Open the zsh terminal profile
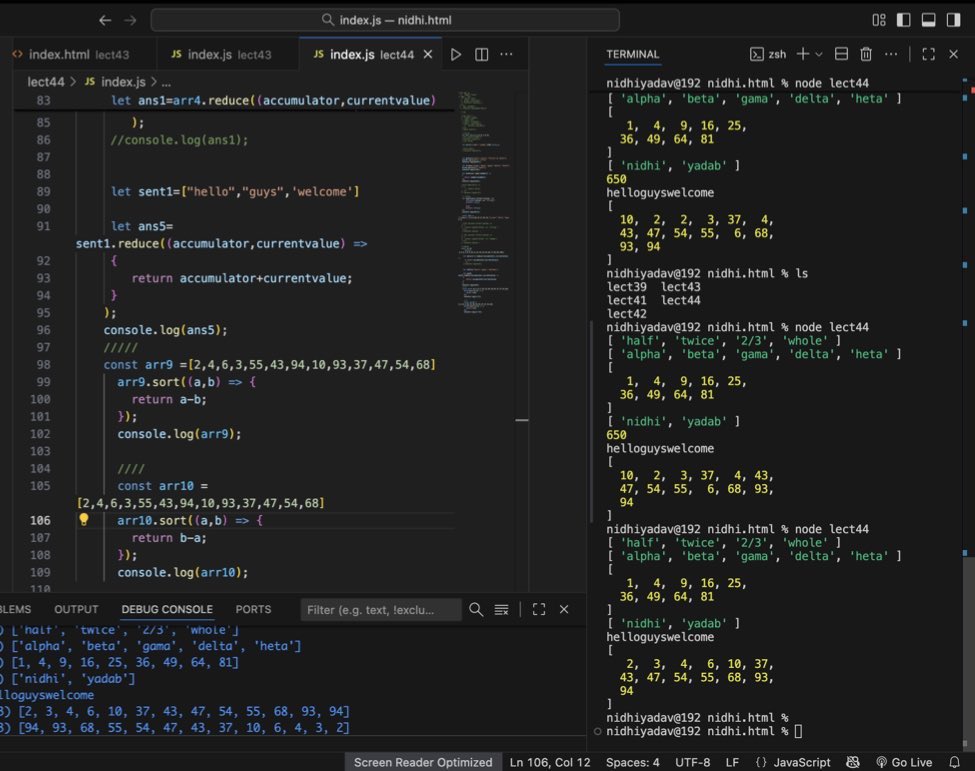This screenshot has width=975, height=771. coord(768,55)
